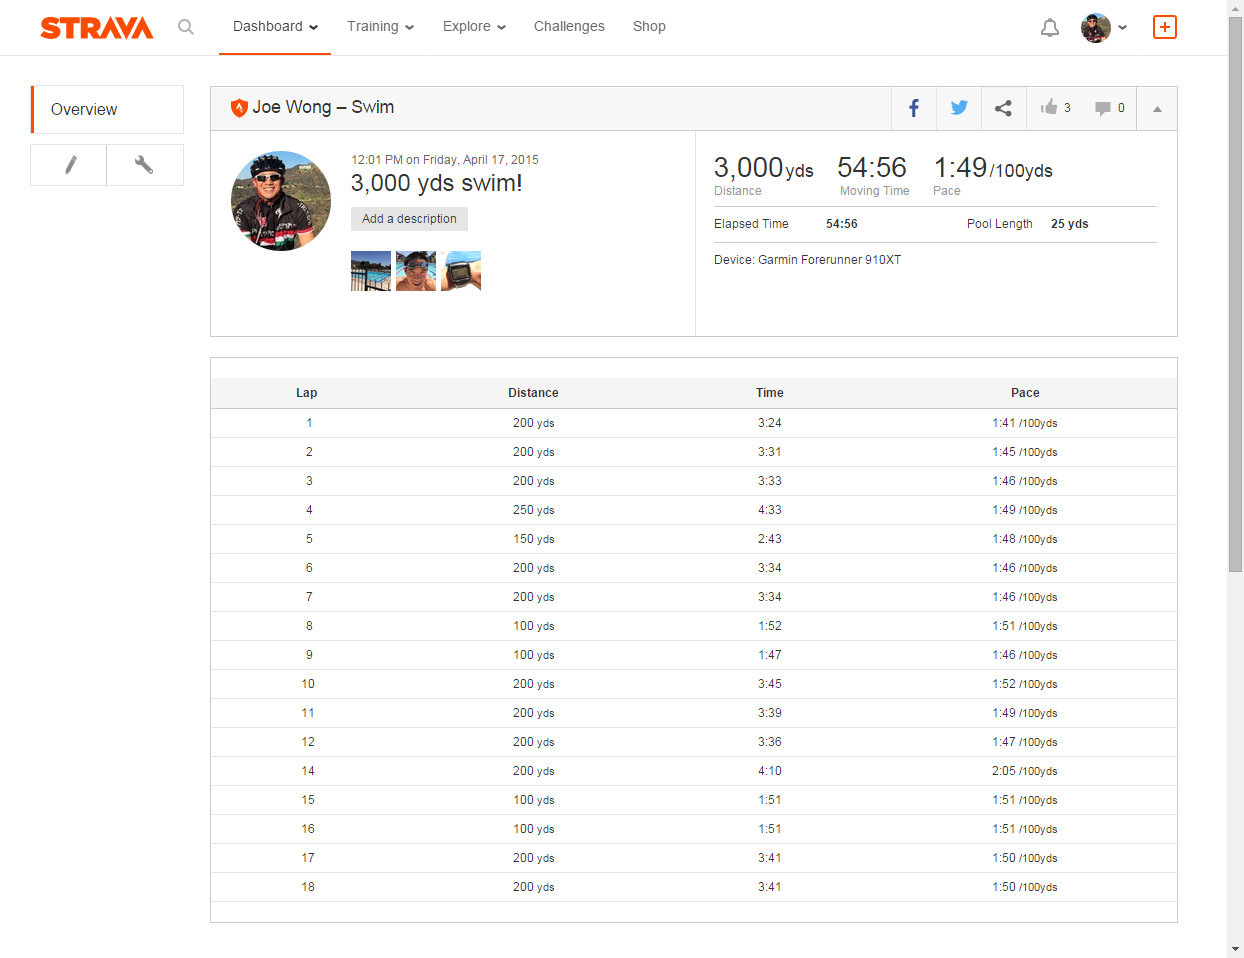Image resolution: width=1244 pixels, height=958 pixels.
Task: Click the Strava logo
Action: (96, 27)
